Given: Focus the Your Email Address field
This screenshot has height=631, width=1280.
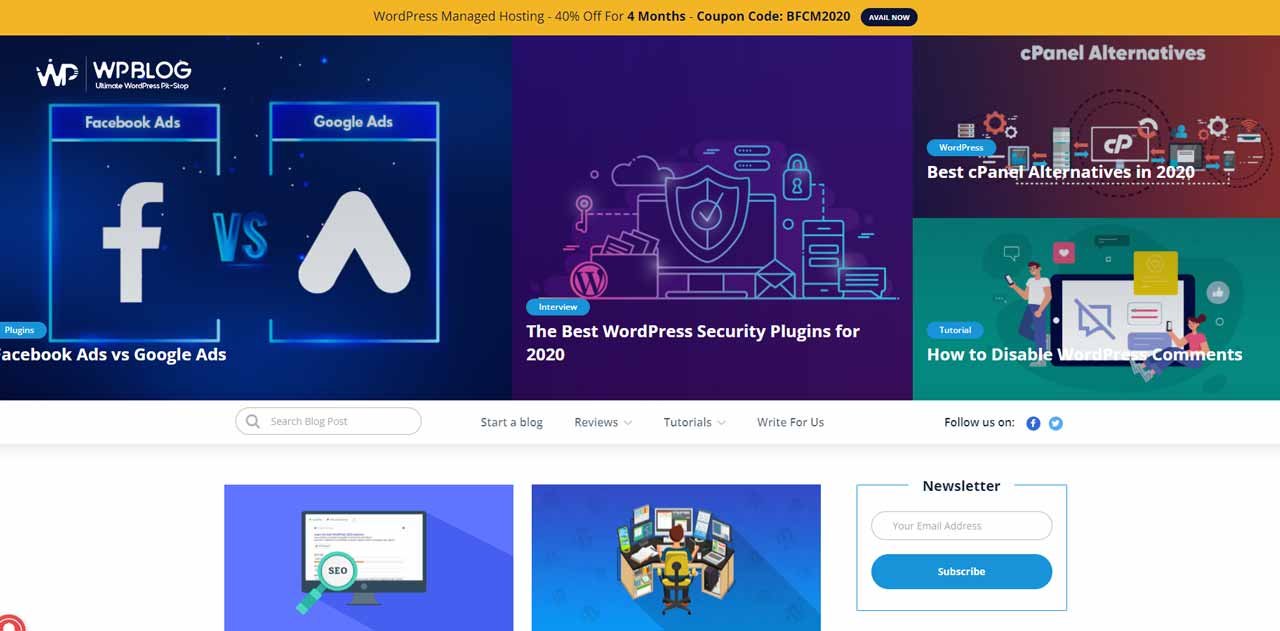Looking at the screenshot, I should [961, 525].
